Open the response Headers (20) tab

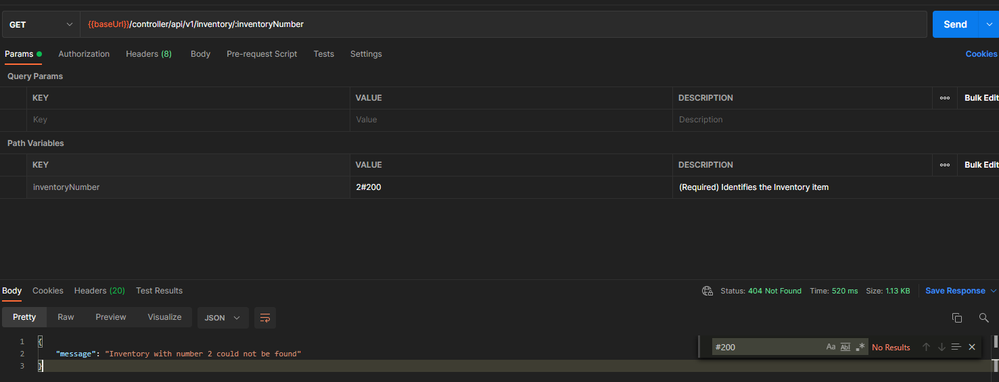coord(99,290)
